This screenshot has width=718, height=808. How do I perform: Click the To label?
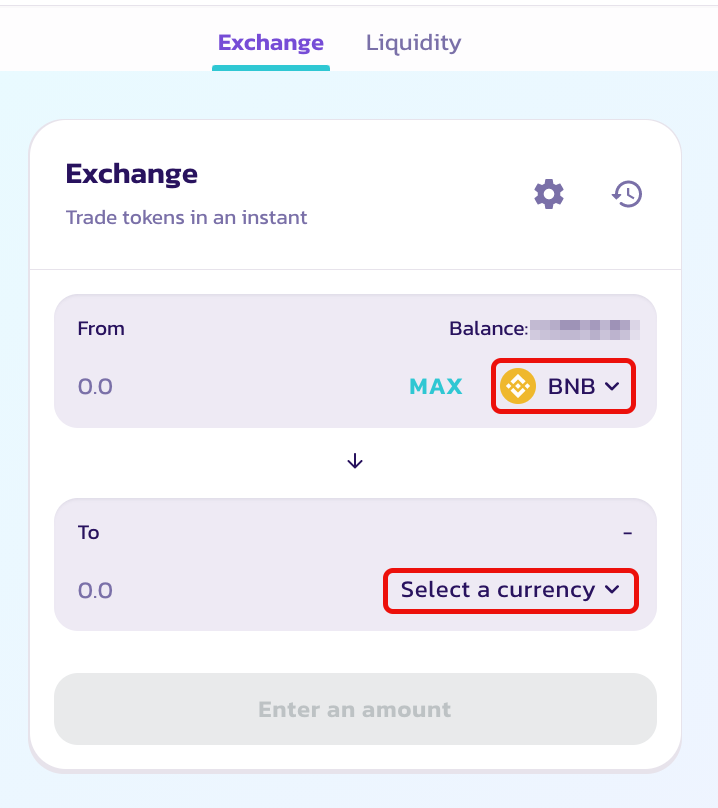(x=88, y=532)
